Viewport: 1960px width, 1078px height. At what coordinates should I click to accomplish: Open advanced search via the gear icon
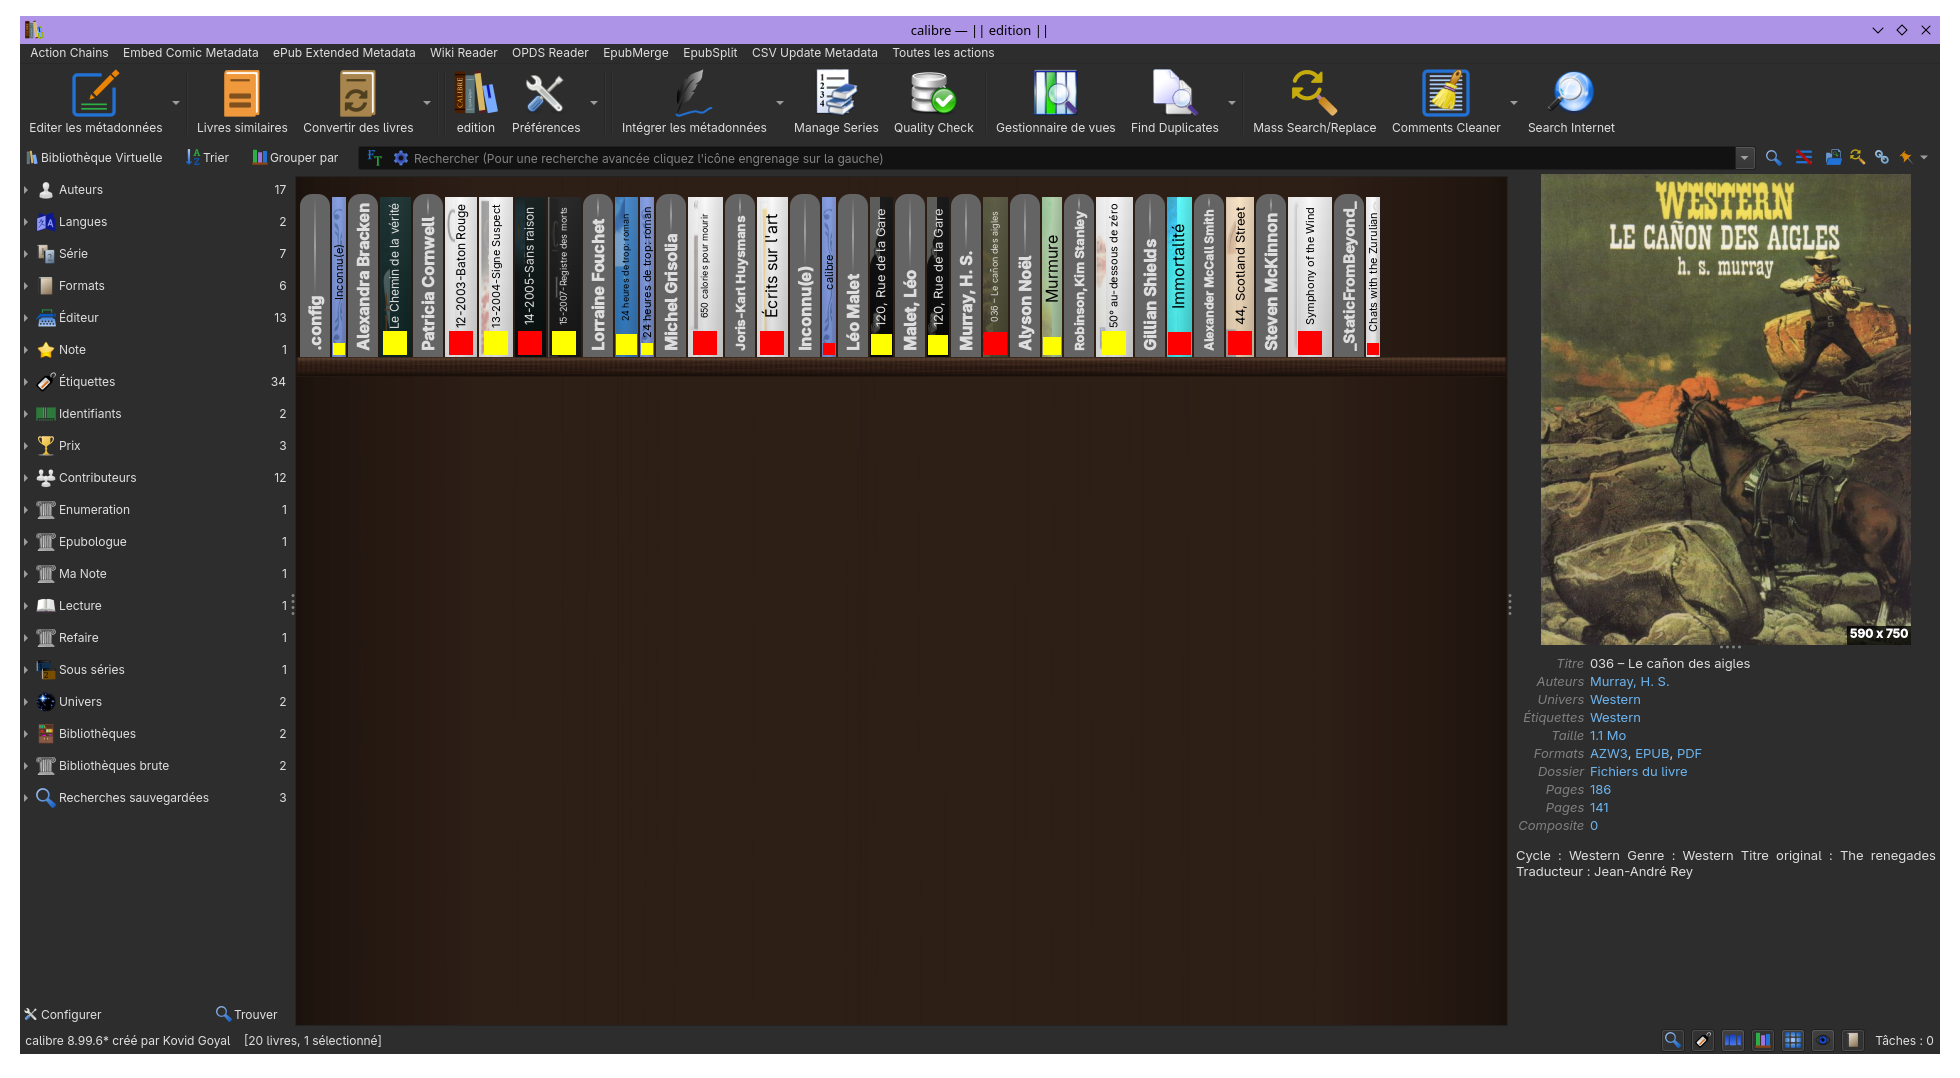(401, 158)
